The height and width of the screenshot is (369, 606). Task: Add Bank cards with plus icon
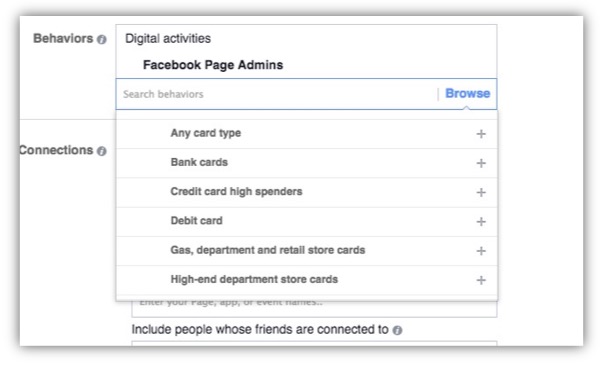click(x=481, y=163)
